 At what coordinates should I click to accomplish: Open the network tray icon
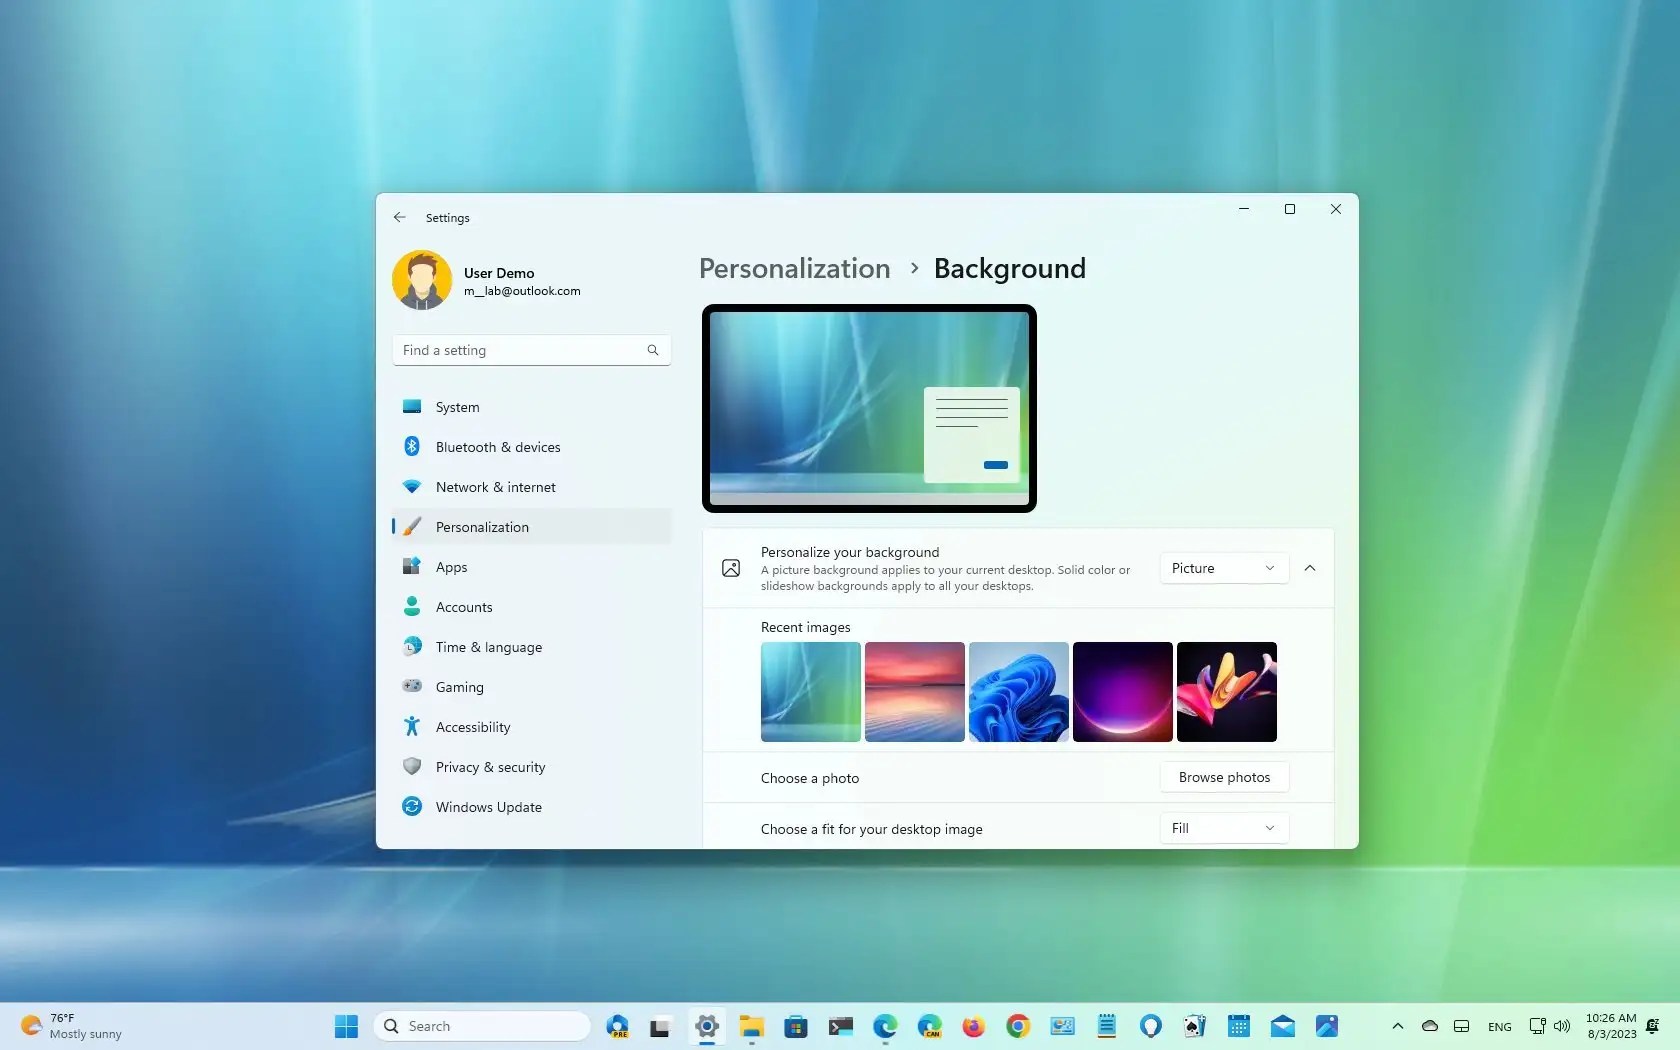tap(1537, 1026)
